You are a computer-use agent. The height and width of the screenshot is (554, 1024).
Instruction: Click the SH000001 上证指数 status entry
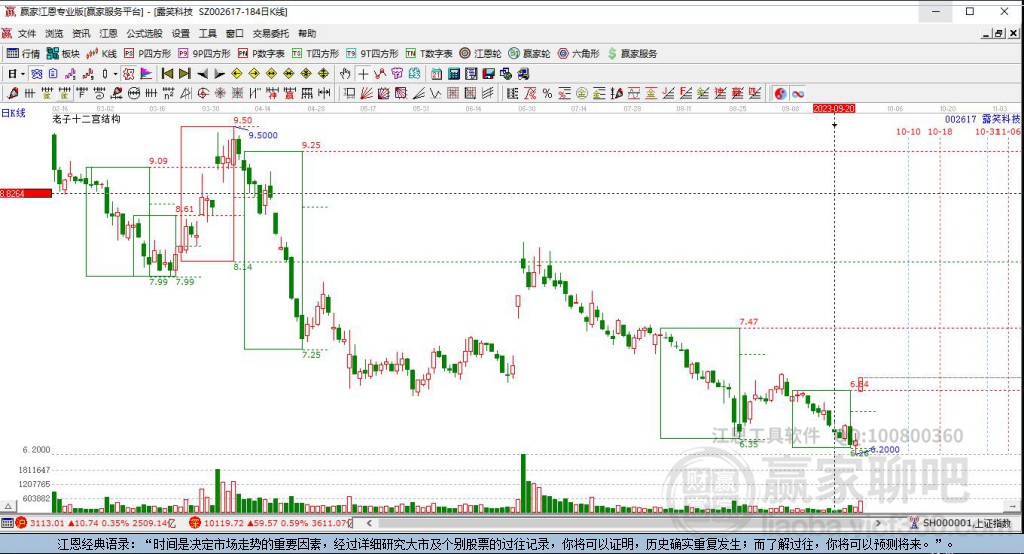coord(967,523)
